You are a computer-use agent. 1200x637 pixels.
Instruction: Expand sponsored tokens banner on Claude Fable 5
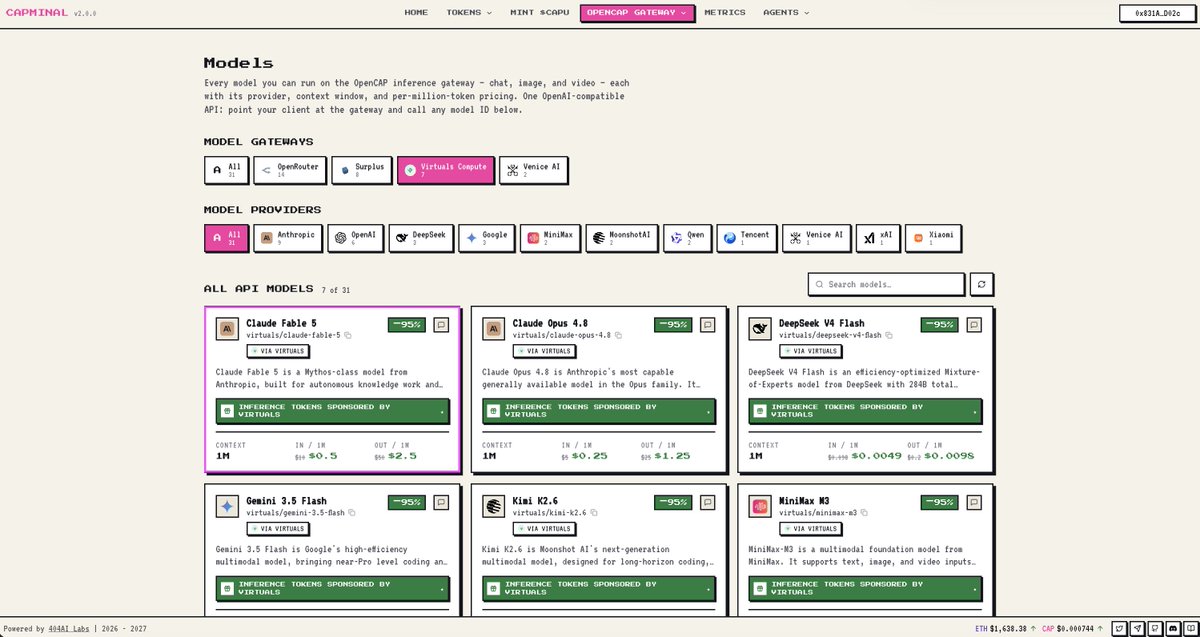(x=333, y=411)
